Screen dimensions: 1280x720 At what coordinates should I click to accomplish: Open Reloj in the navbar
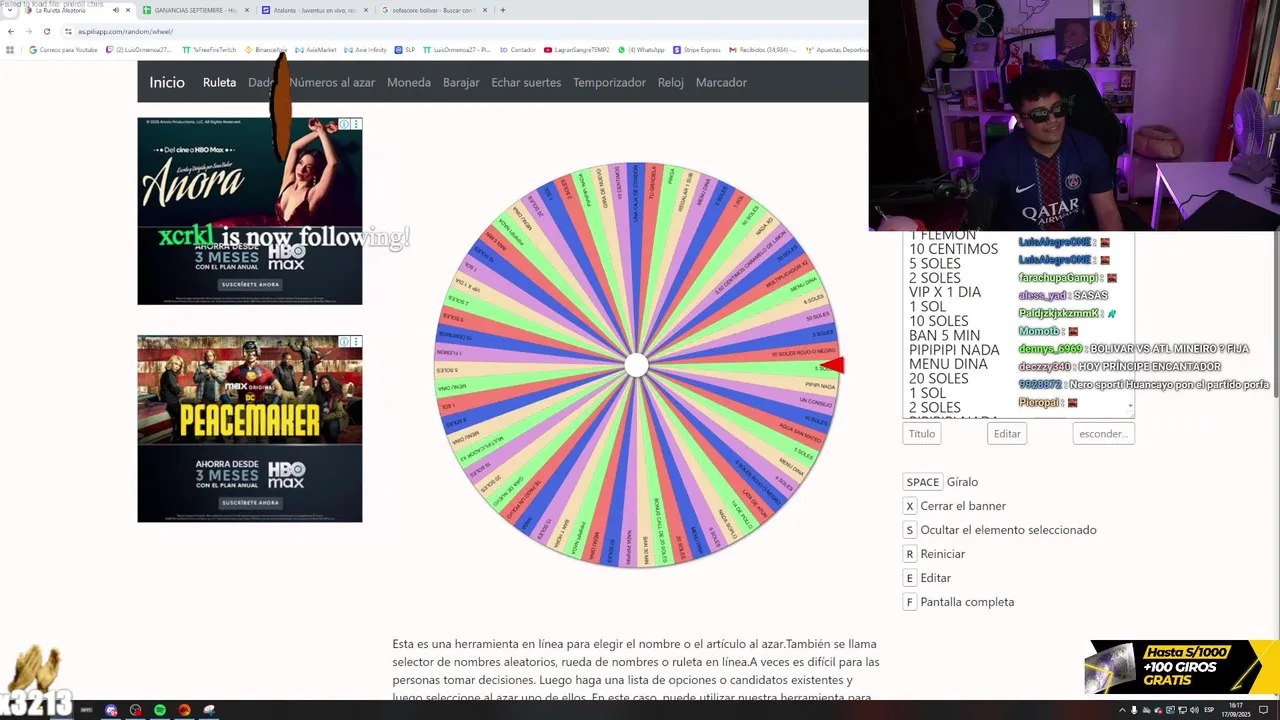[671, 82]
